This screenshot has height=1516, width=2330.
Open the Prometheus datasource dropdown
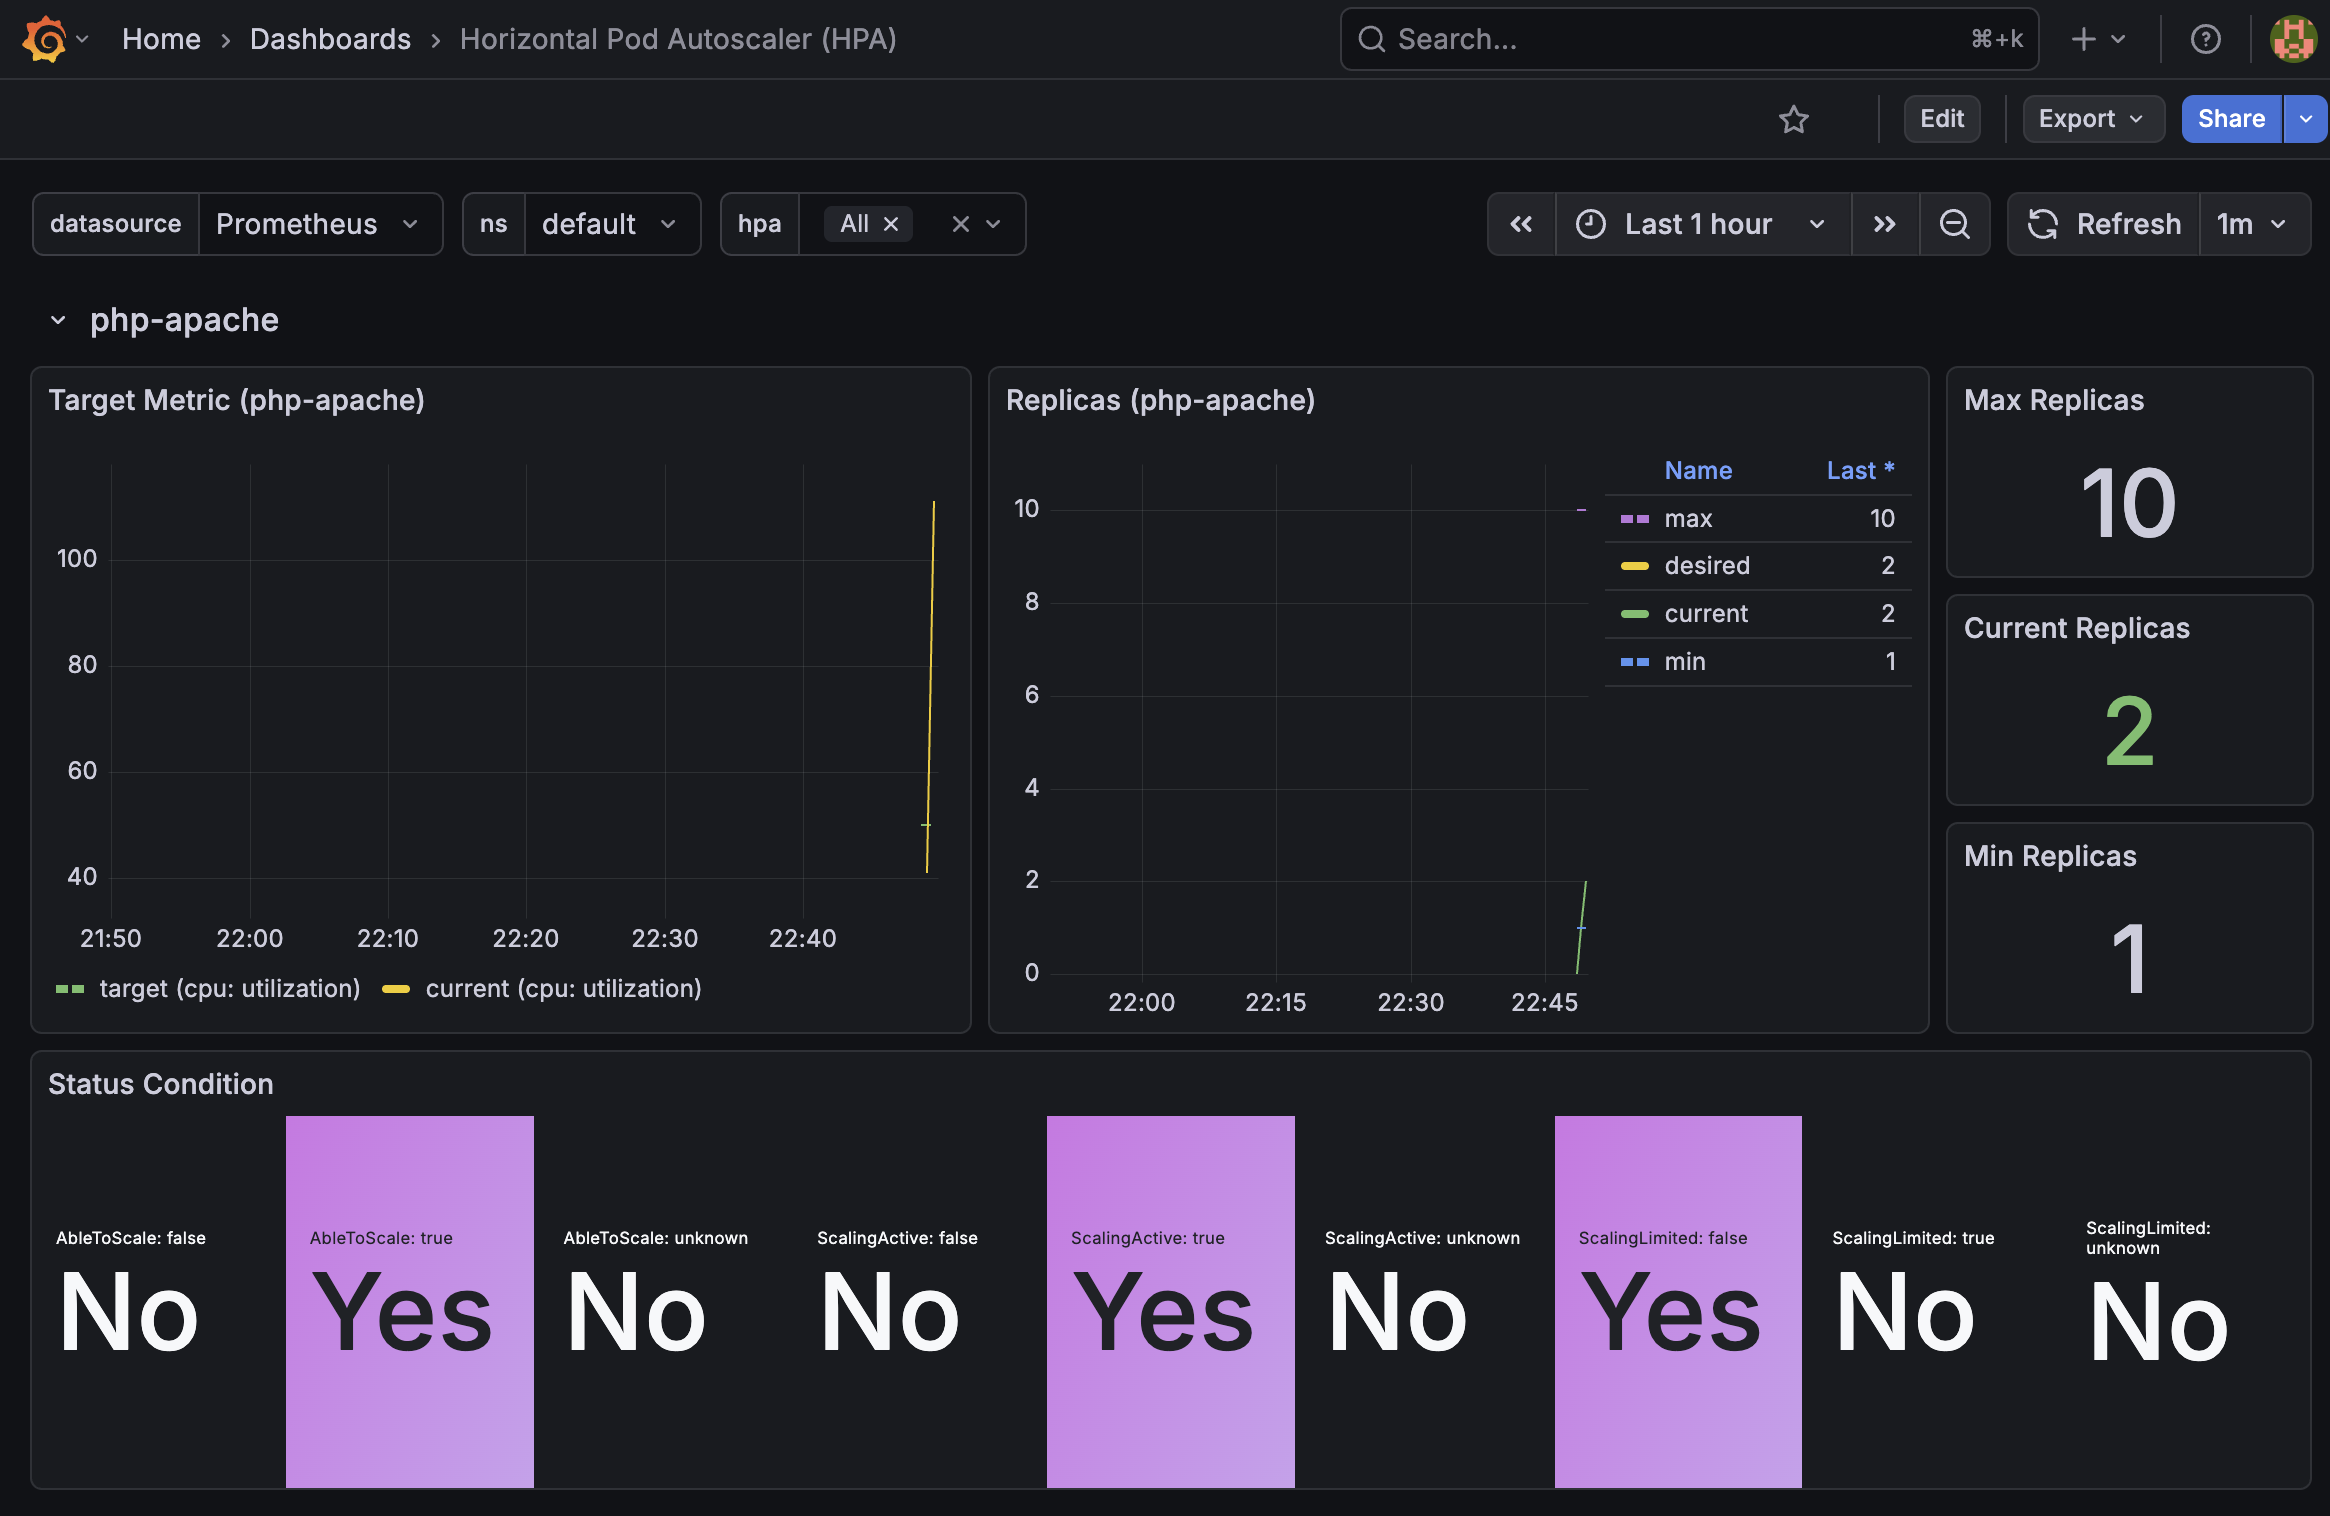pyautogui.click(x=318, y=225)
